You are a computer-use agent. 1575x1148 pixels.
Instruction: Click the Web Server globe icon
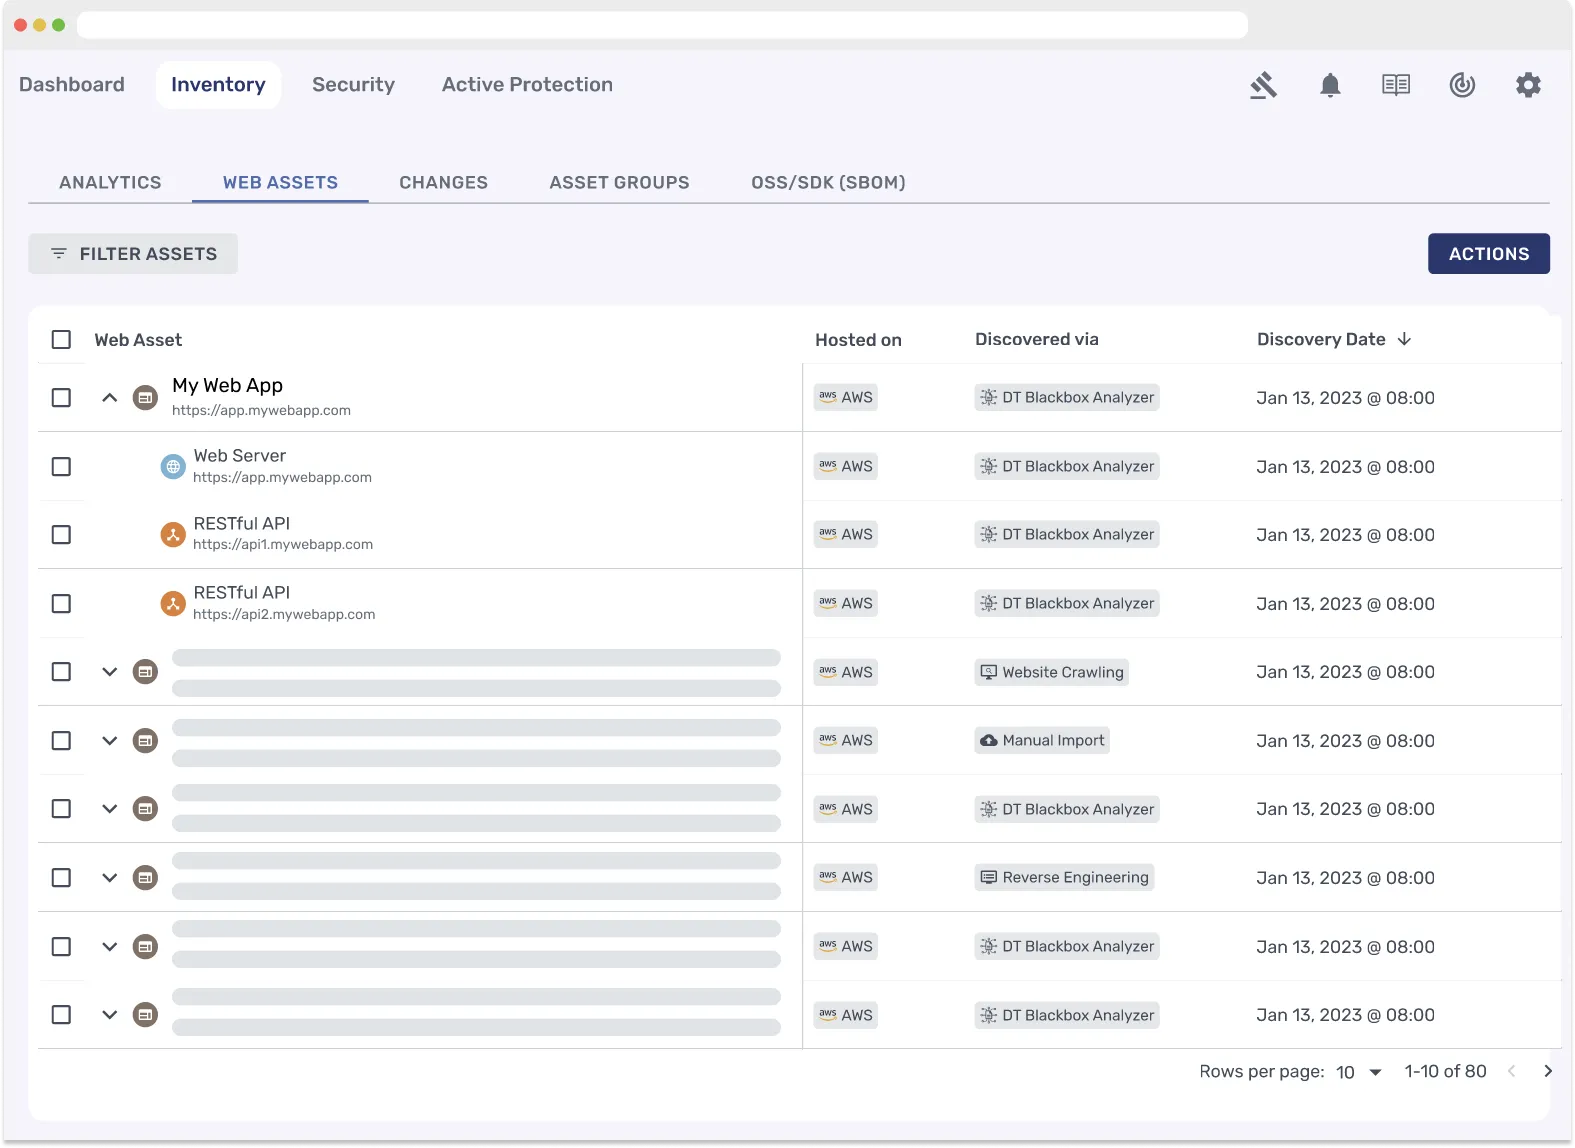pyautogui.click(x=173, y=466)
